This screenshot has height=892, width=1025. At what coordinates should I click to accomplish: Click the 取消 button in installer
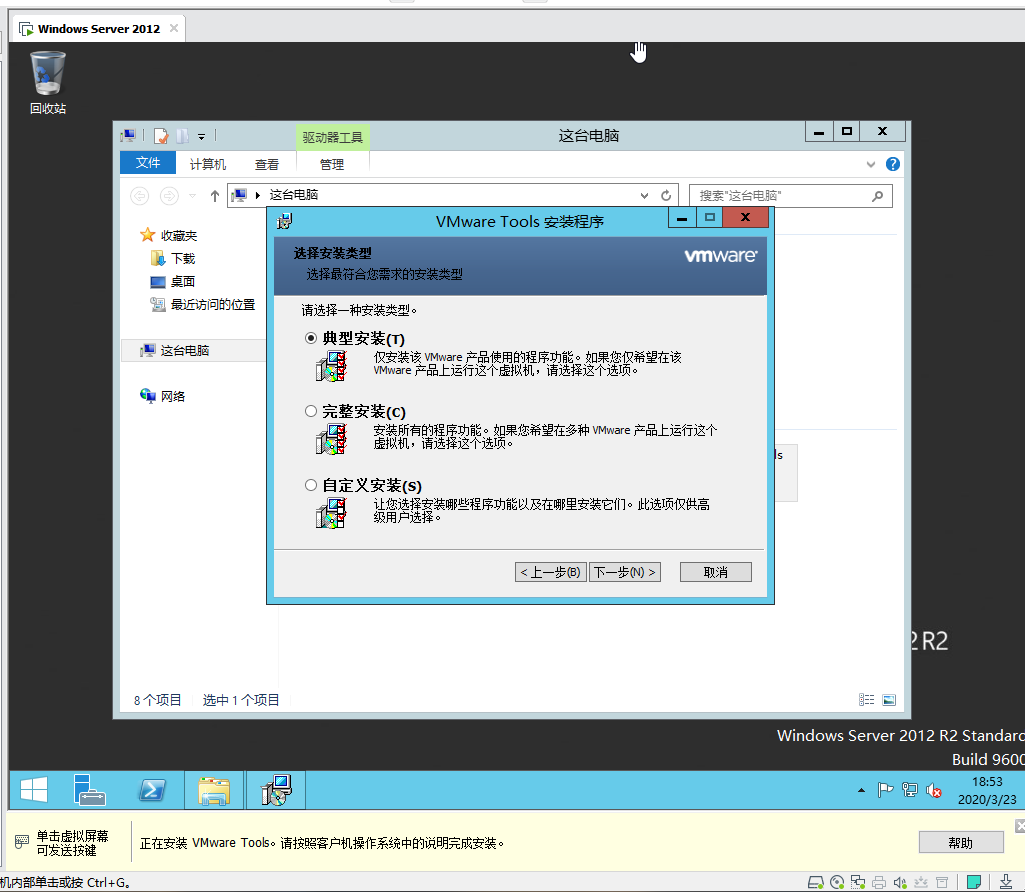[715, 572]
